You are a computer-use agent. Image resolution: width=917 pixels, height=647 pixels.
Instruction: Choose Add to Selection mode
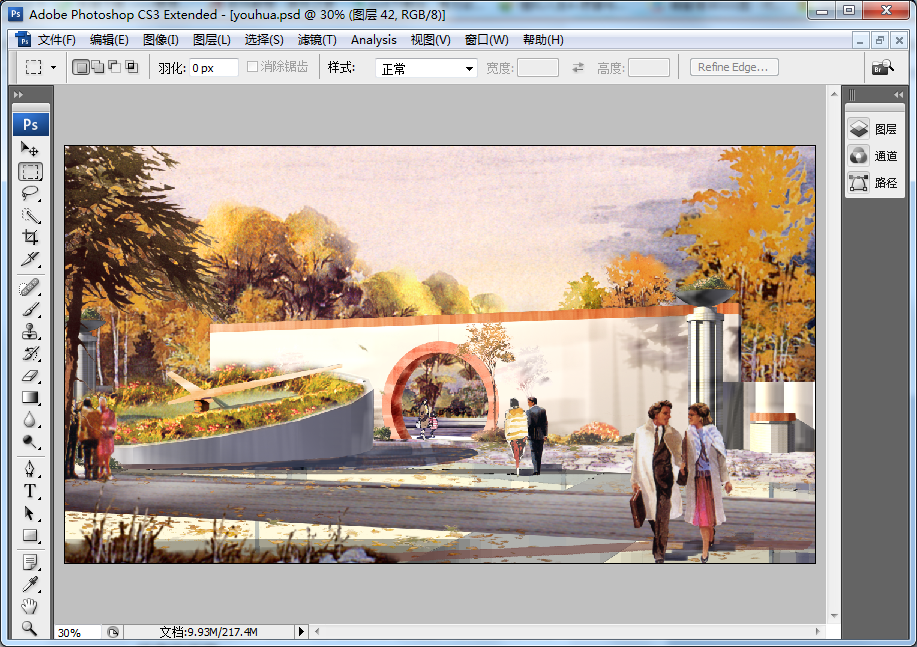pyautogui.click(x=98, y=67)
